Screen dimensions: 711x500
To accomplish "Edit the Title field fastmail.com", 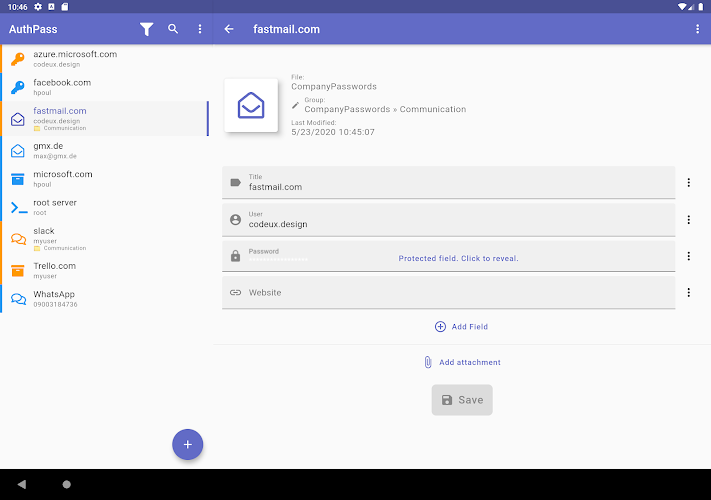I will coord(448,182).
